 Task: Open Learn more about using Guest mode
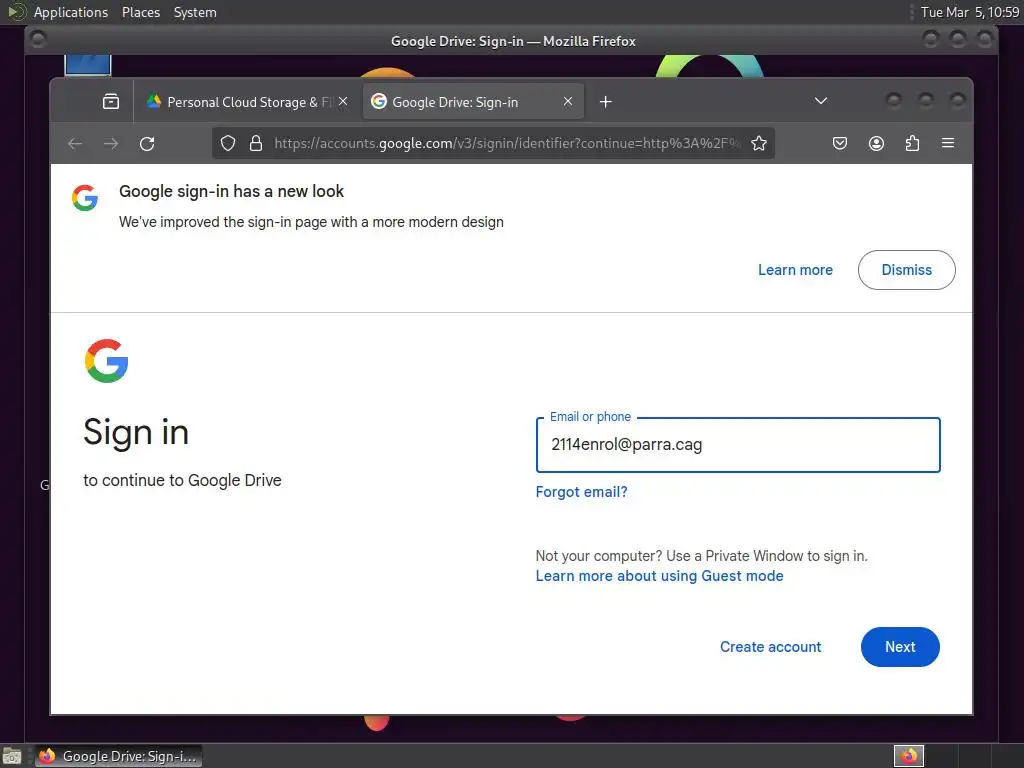tap(659, 576)
